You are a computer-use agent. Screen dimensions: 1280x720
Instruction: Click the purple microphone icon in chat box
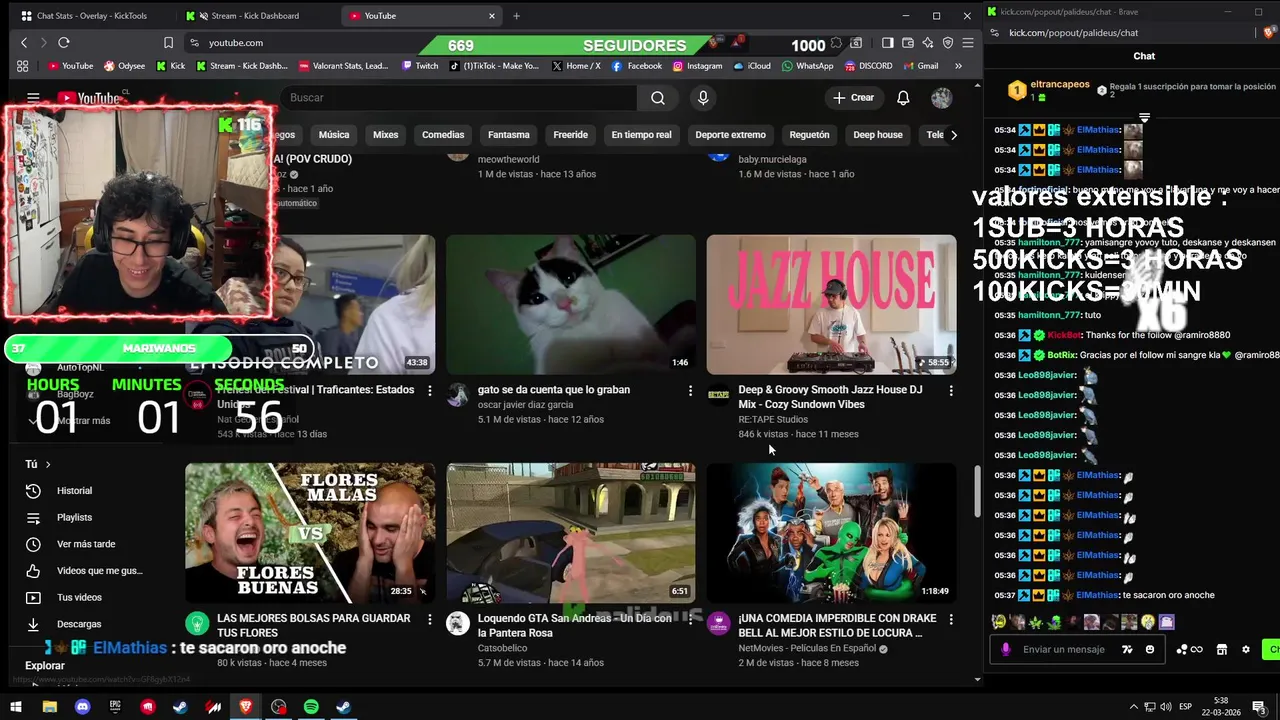1006,650
